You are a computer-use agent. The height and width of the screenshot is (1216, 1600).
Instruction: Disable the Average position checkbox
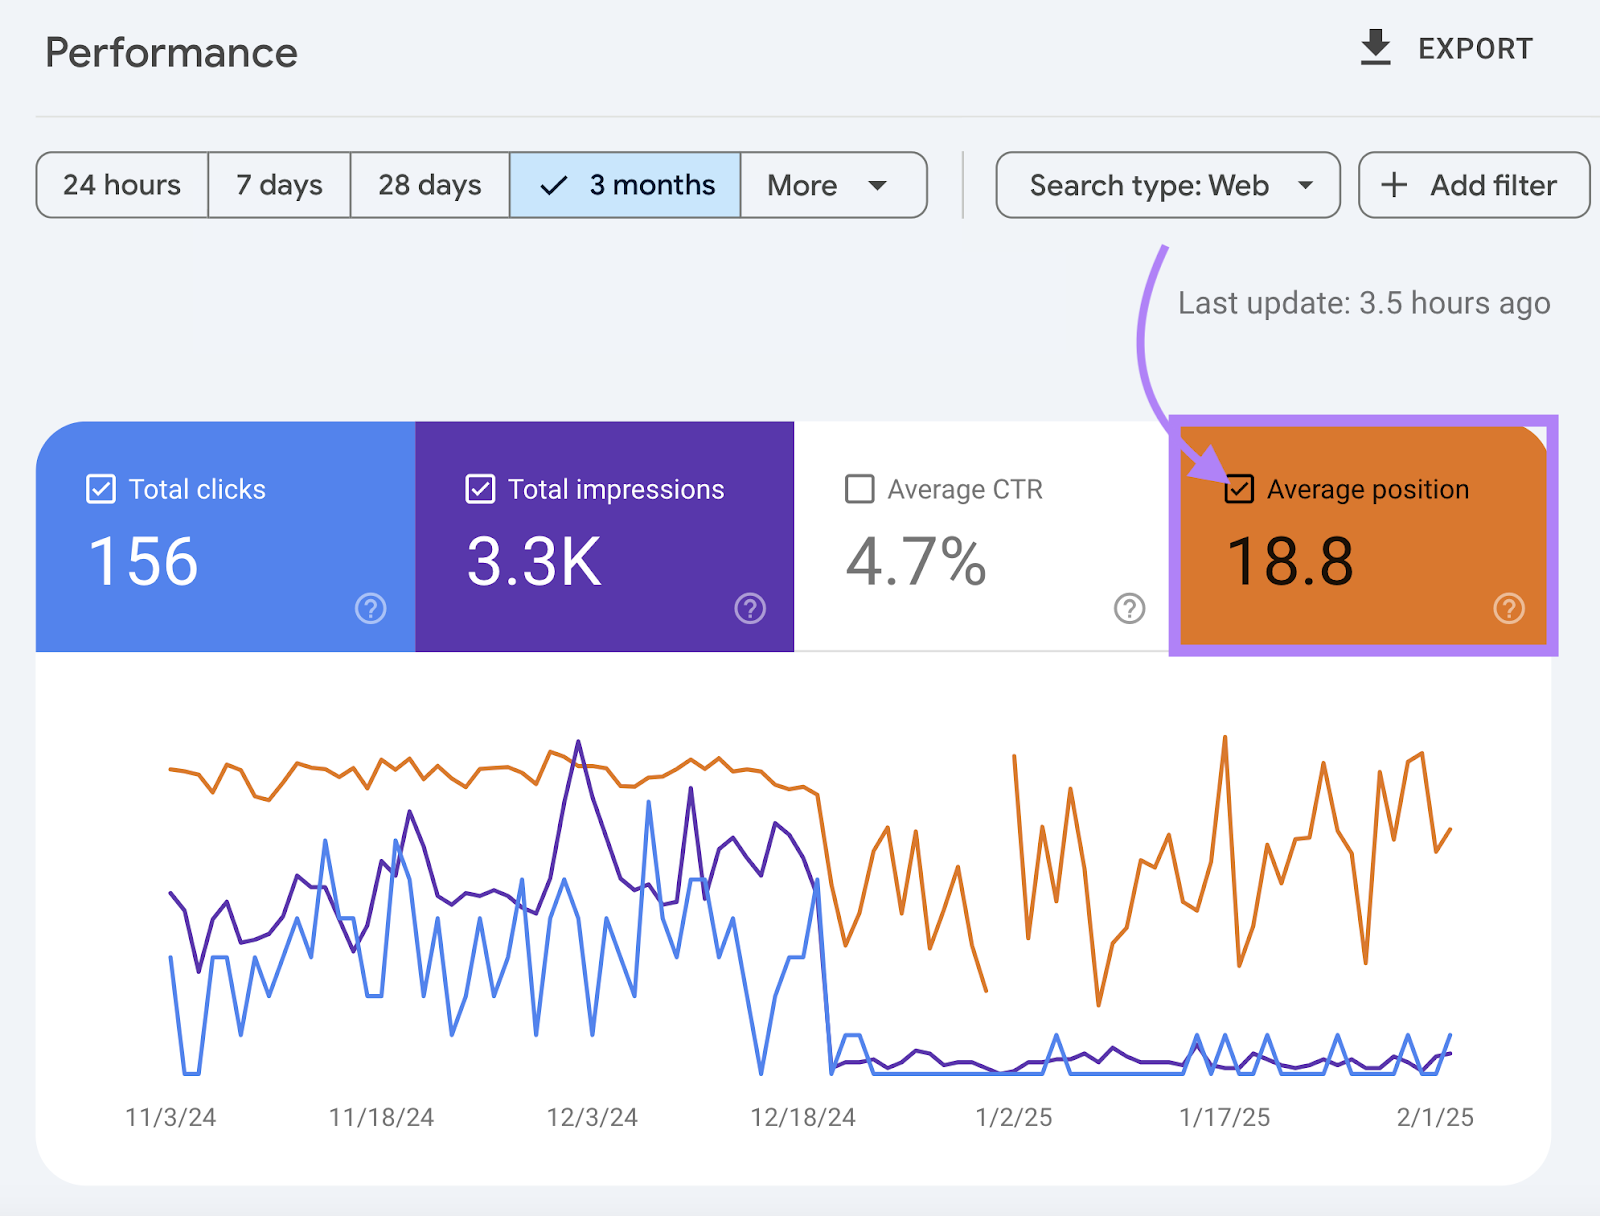1238,489
